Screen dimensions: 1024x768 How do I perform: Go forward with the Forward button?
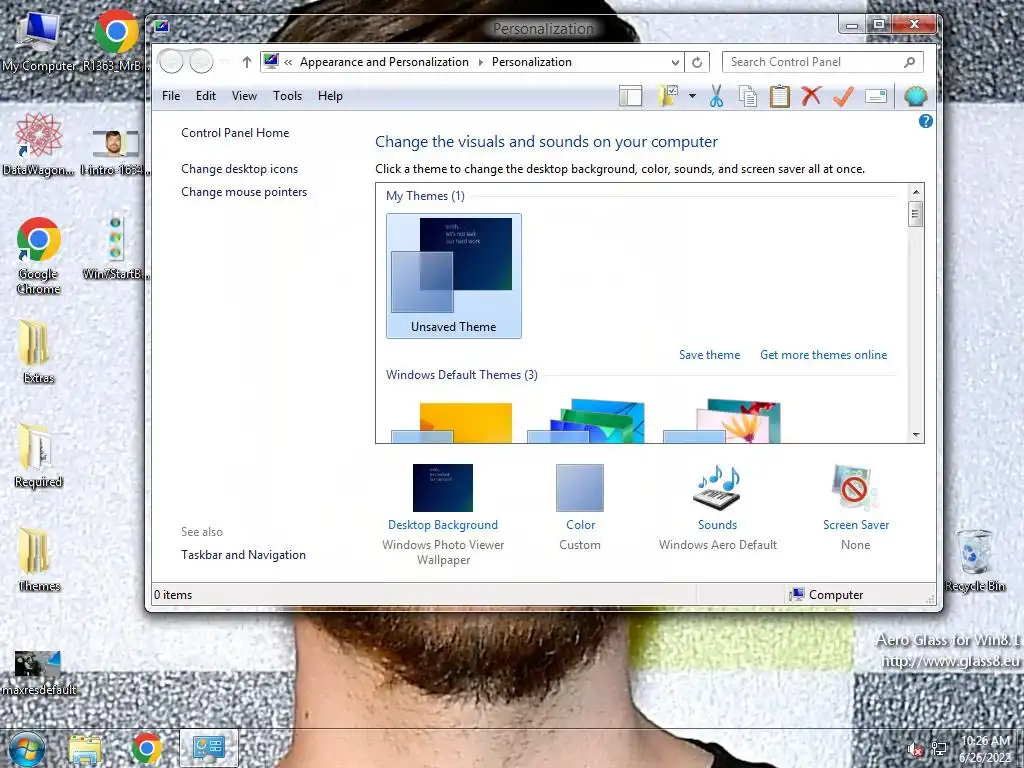point(201,61)
